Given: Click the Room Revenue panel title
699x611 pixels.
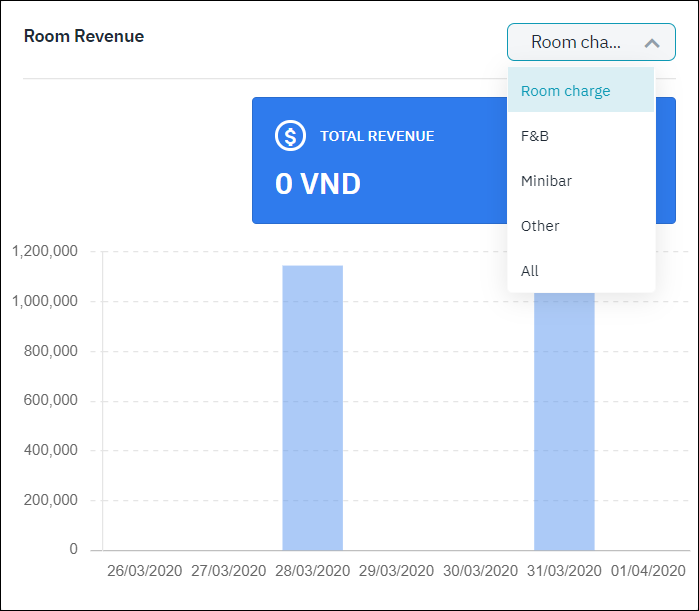Looking at the screenshot, I should pos(84,36).
